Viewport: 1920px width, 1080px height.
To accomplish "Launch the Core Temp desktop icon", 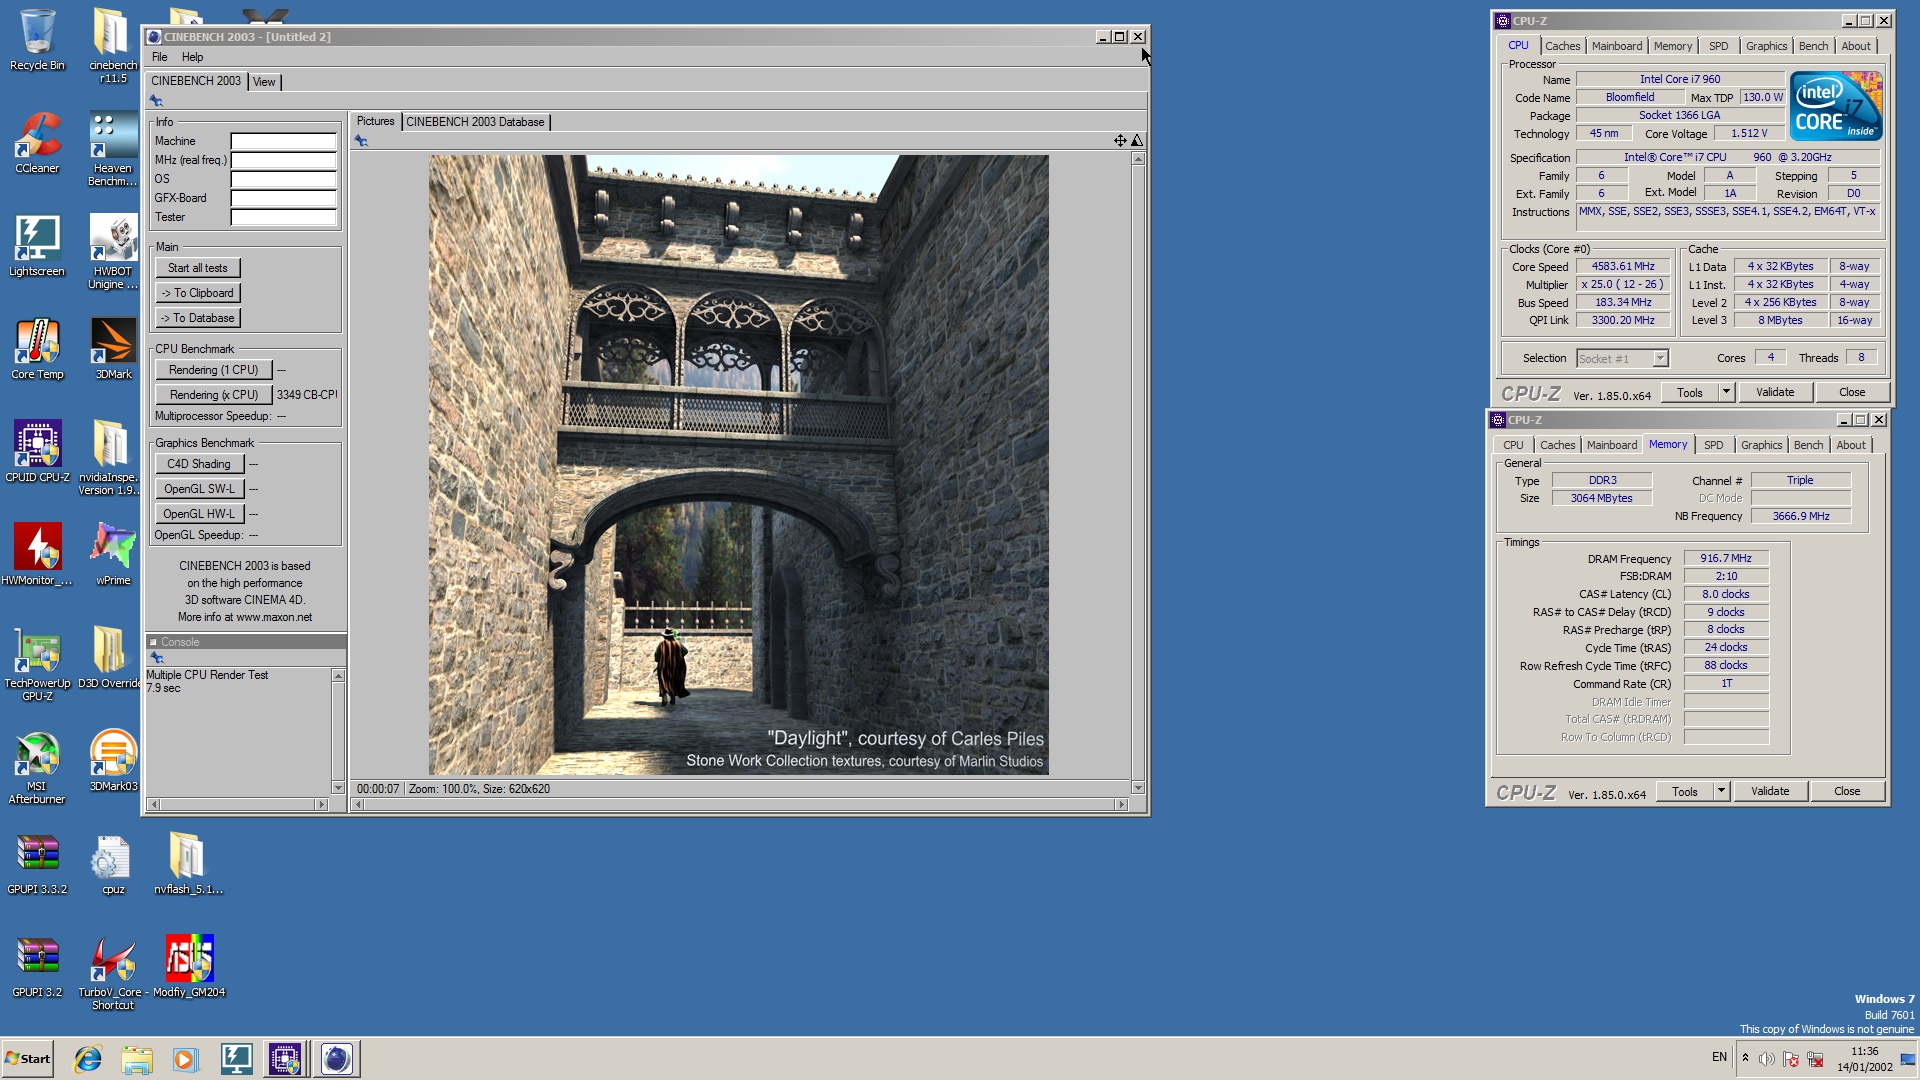I will click(37, 349).
